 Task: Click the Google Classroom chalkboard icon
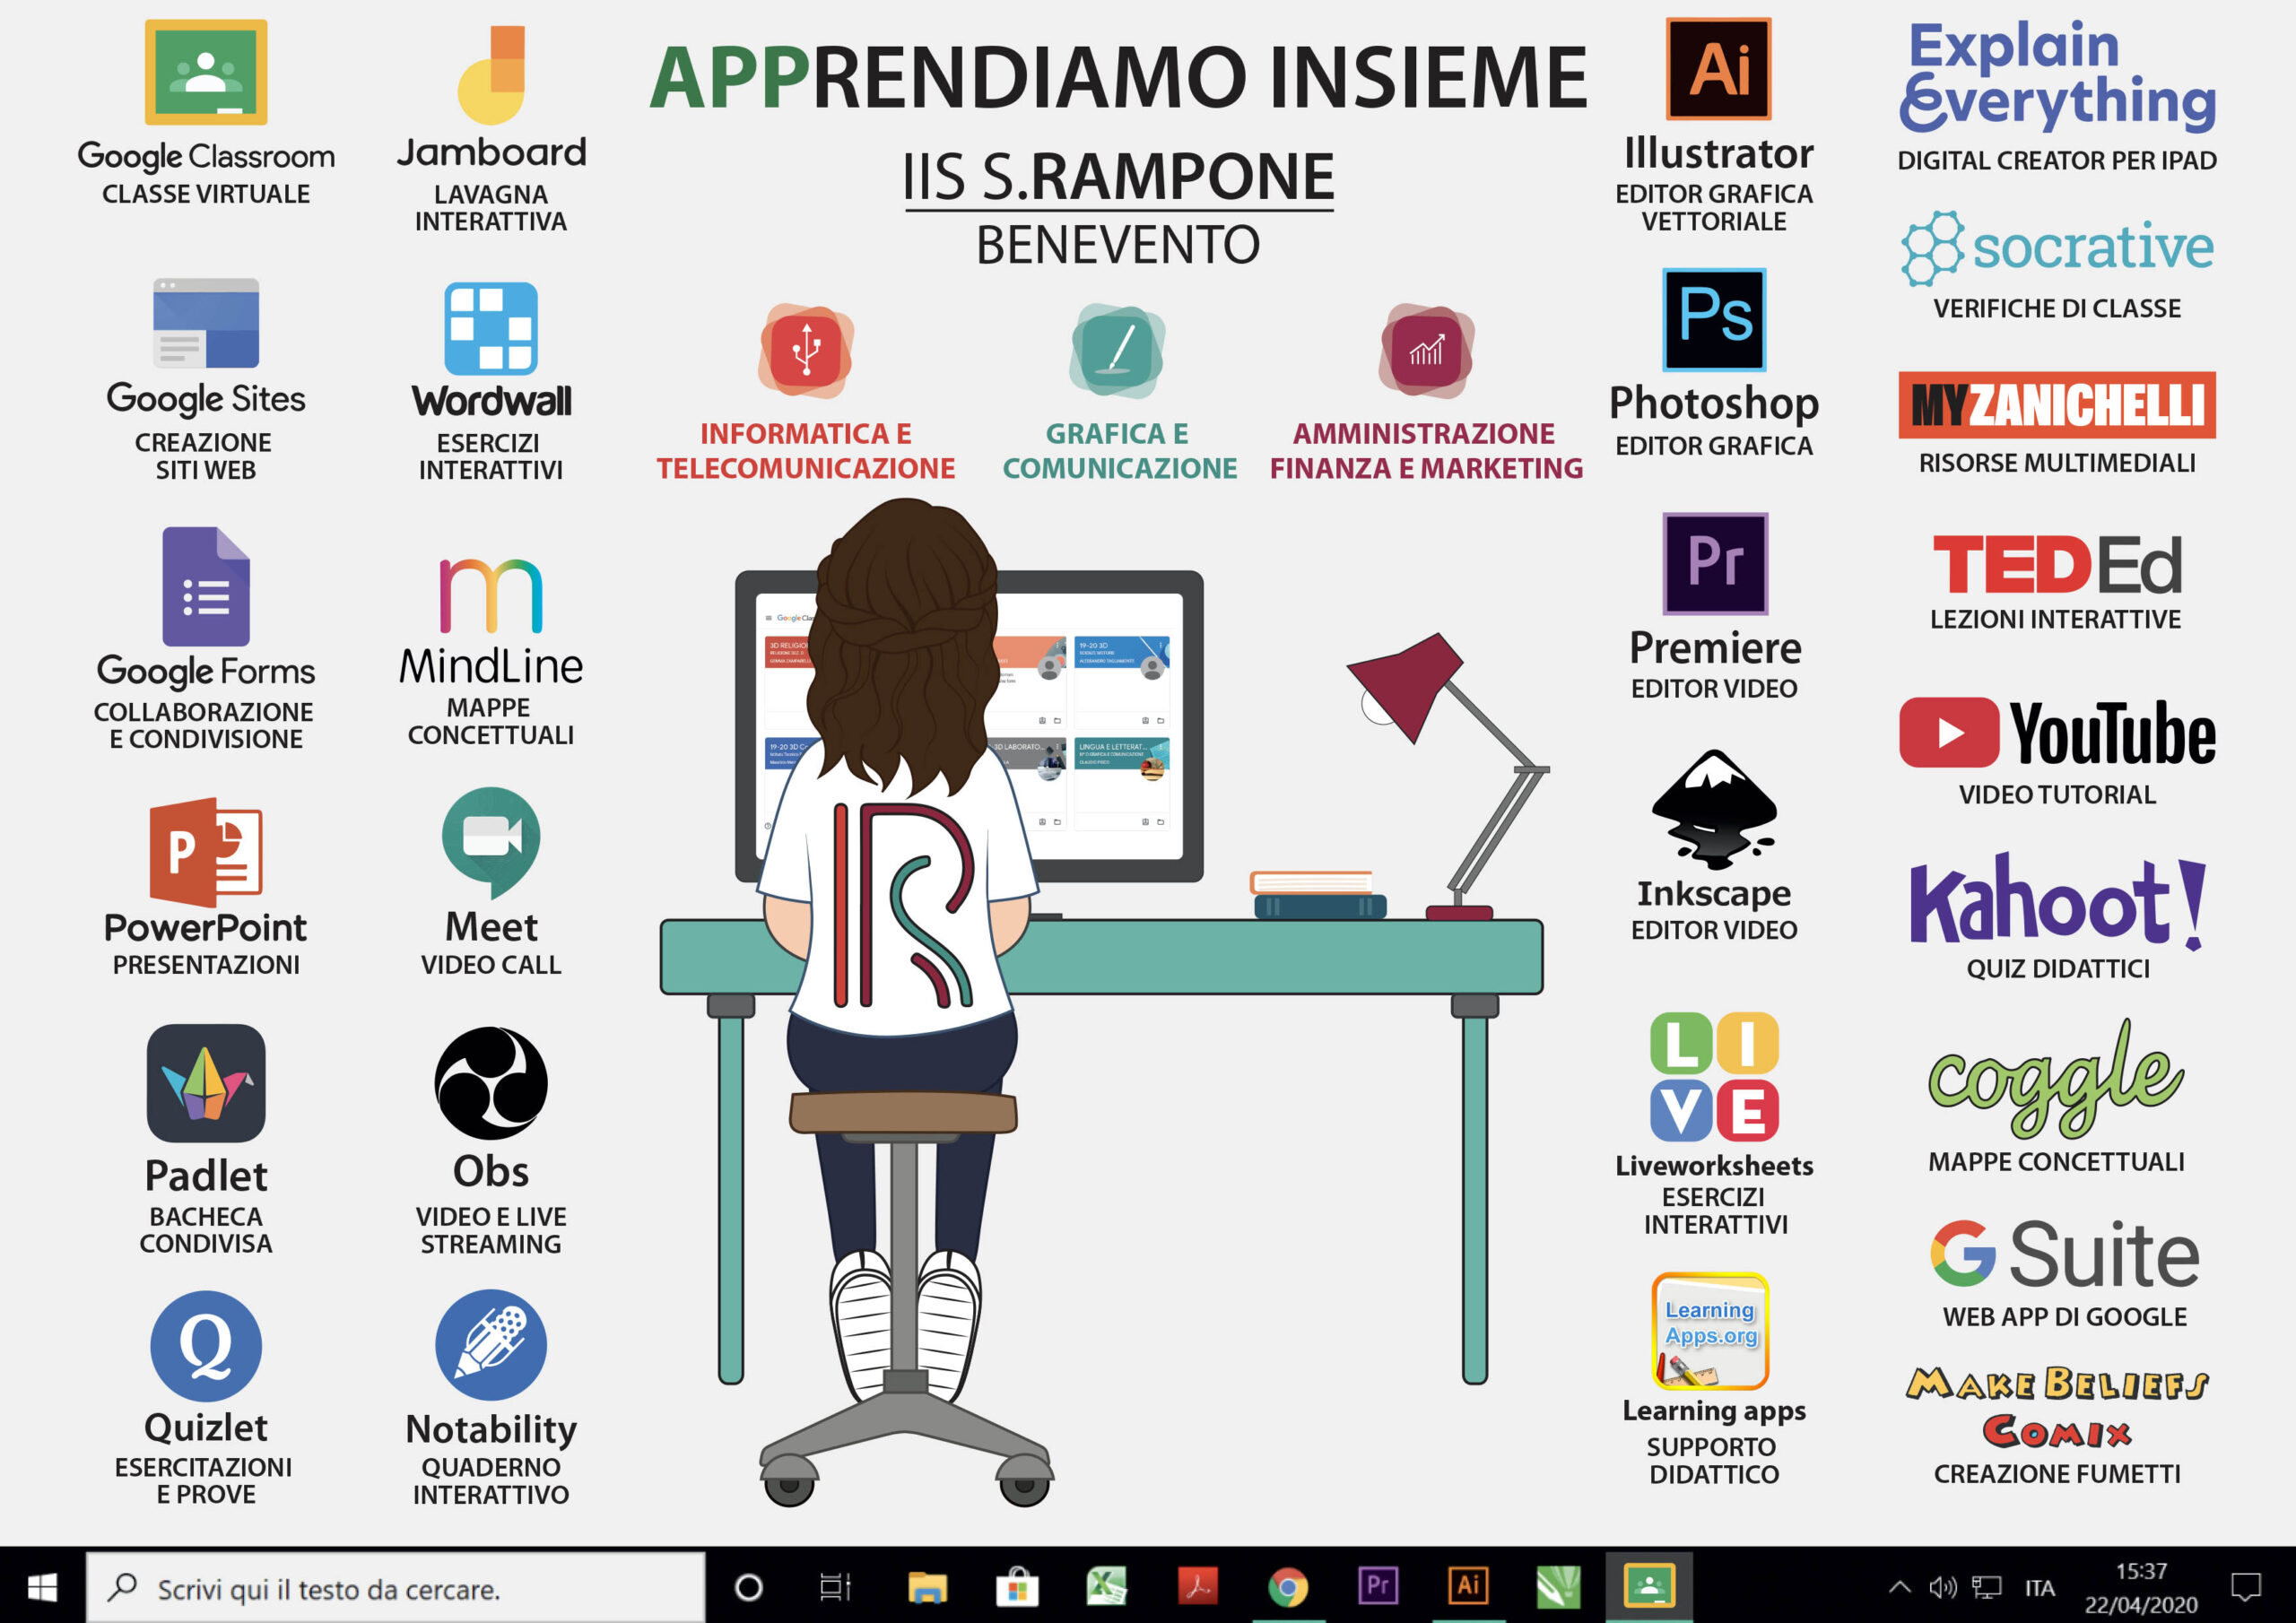206,72
